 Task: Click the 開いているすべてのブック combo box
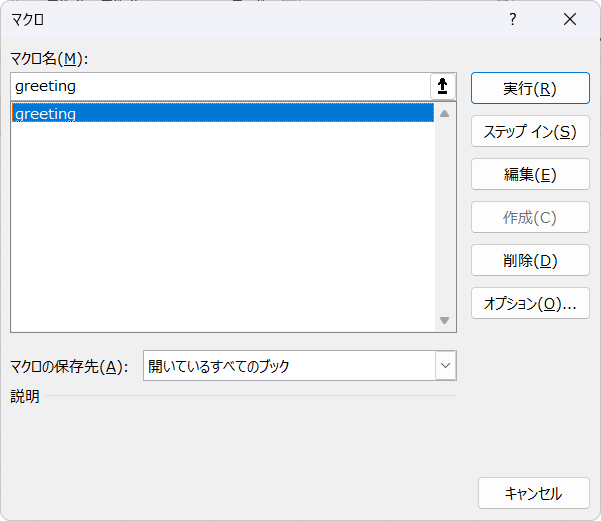[300, 365]
